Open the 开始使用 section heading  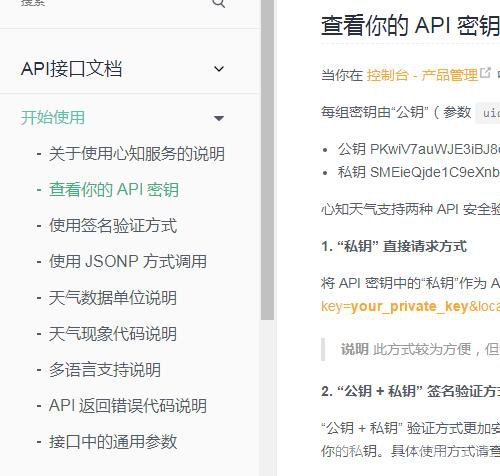pyautogui.click(x=53, y=118)
